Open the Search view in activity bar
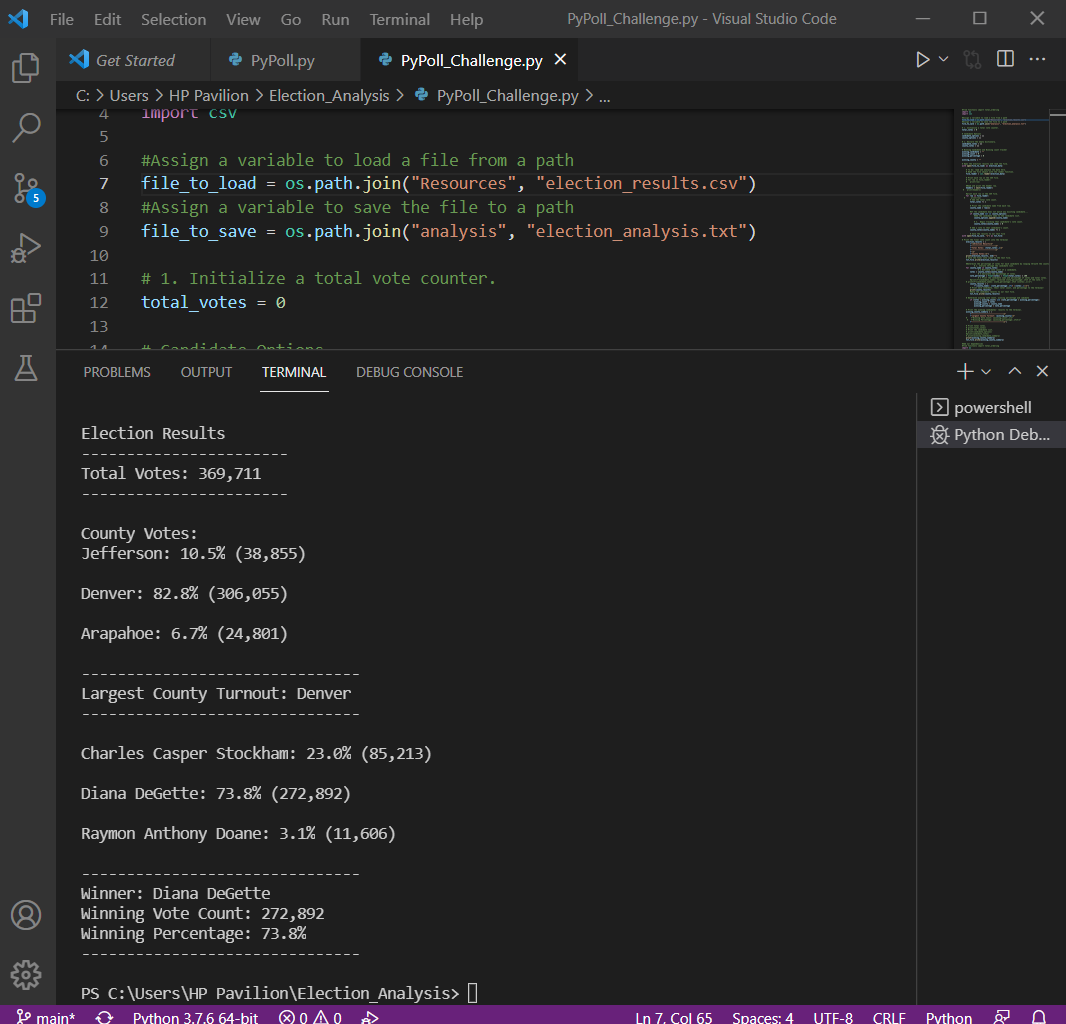Screen dimensions: 1066x1024 coord(26,127)
